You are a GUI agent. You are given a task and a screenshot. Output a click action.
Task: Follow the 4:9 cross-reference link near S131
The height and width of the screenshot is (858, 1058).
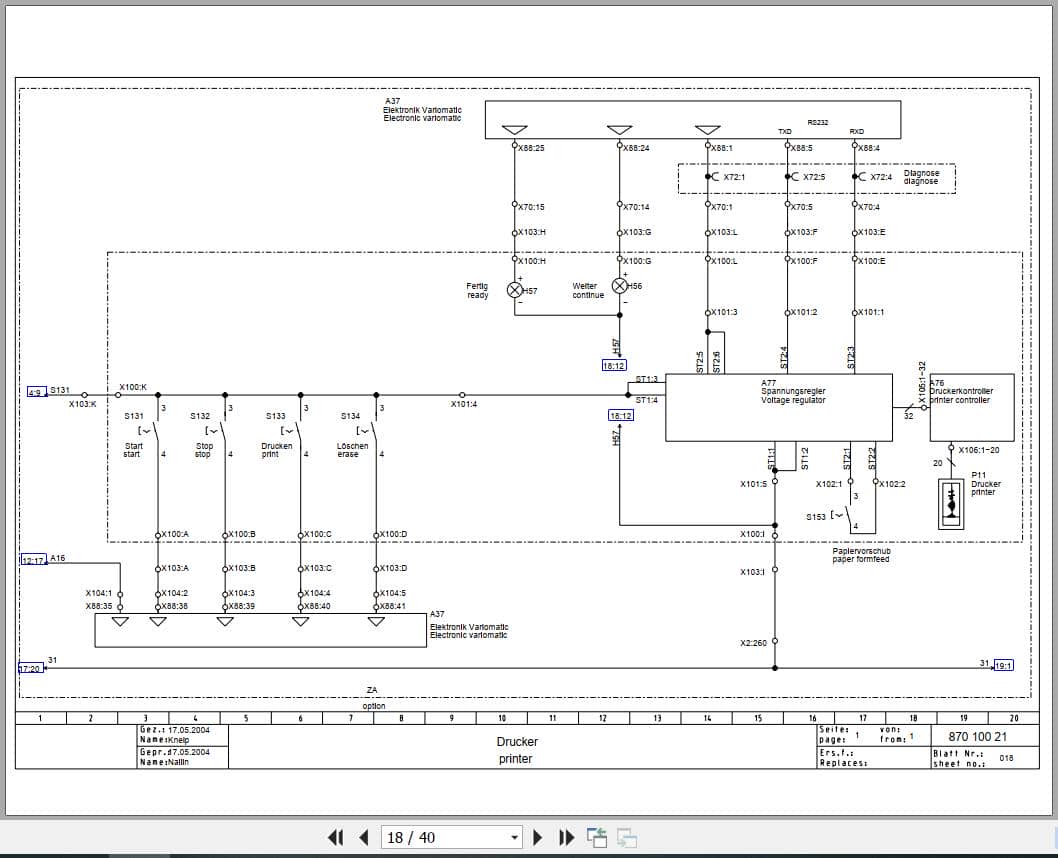[36, 393]
